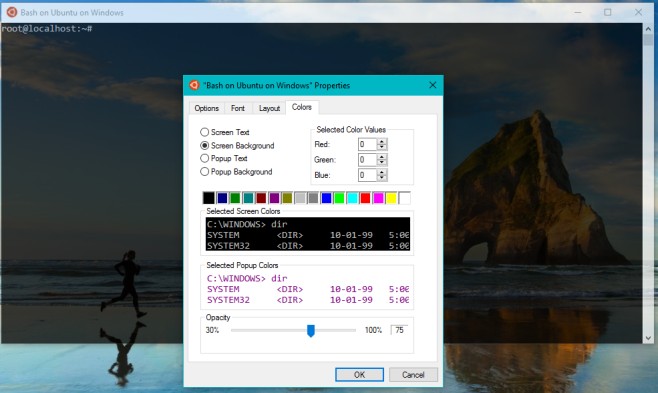Click scroll down arrow in Bash window
This screenshot has width=658, height=393.
click(648, 338)
